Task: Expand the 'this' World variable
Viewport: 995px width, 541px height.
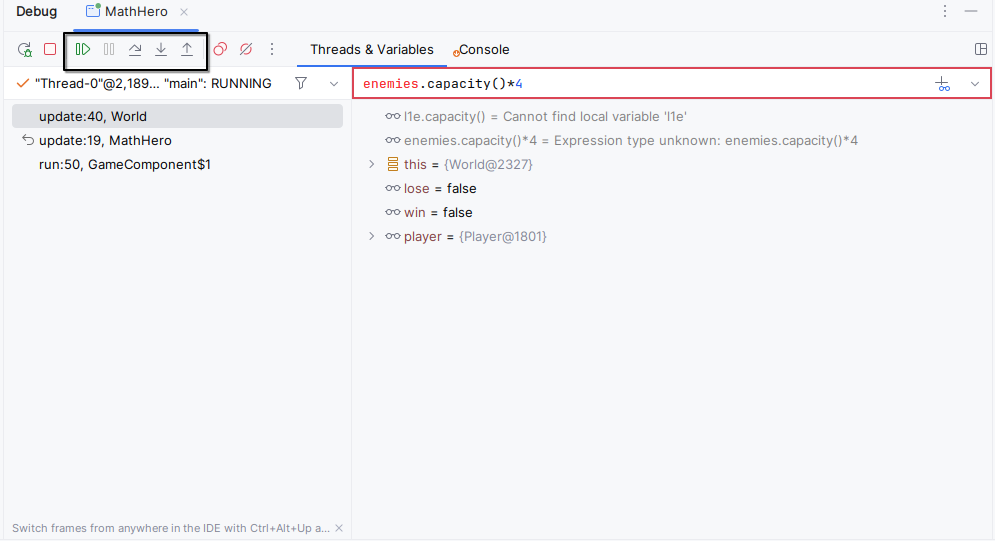Action: (372, 164)
